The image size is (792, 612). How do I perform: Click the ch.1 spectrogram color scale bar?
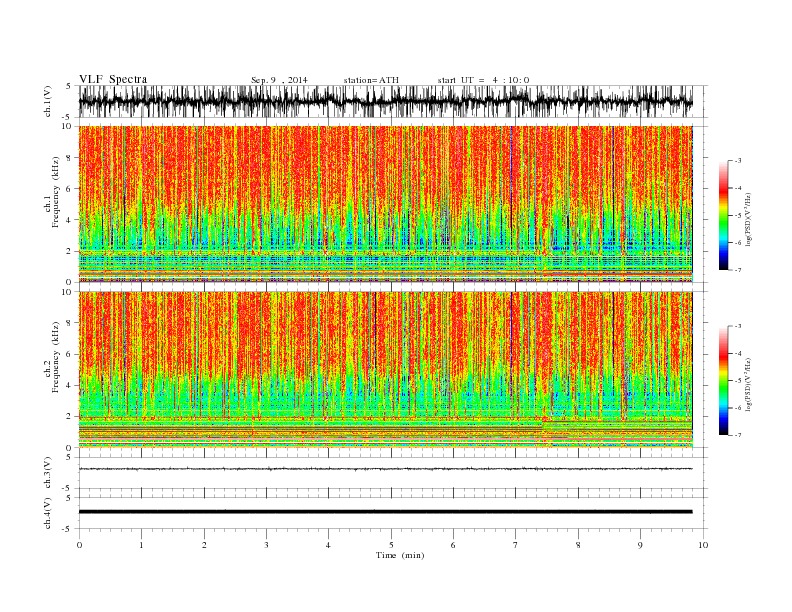point(723,215)
